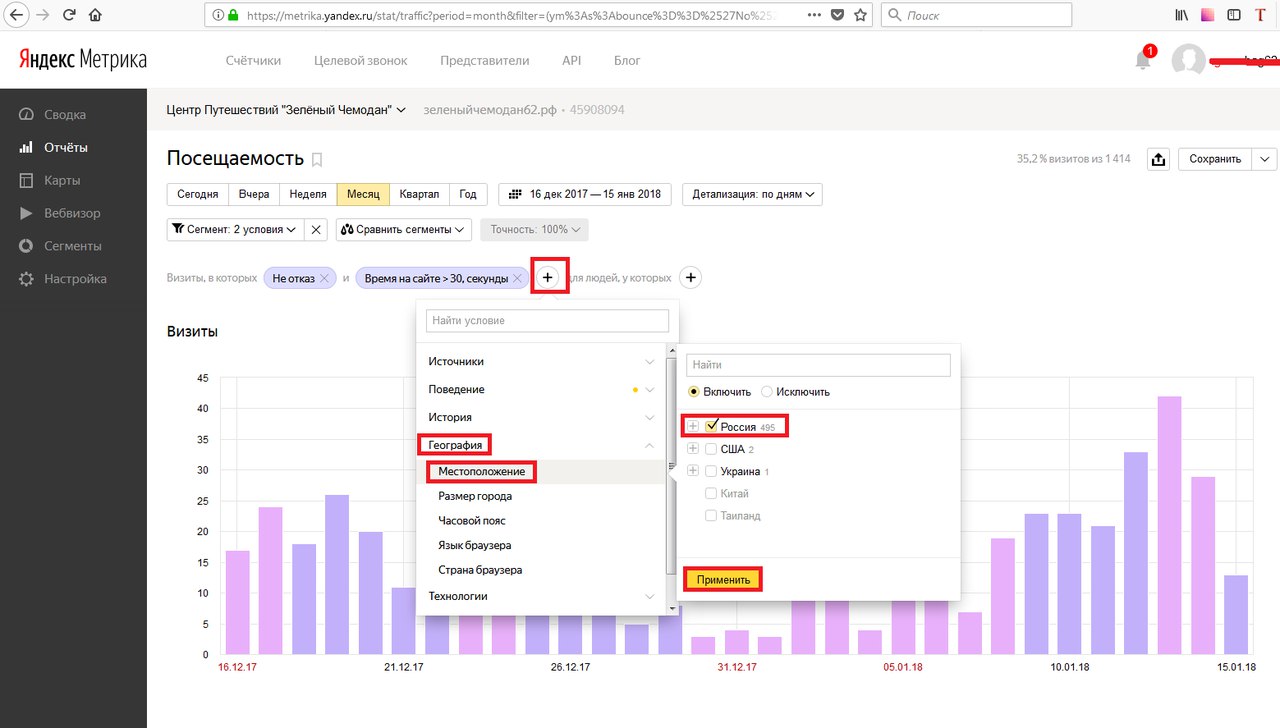Add visit condition plus button
The height and width of the screenshot is (728, 1280).
[548, 278]
